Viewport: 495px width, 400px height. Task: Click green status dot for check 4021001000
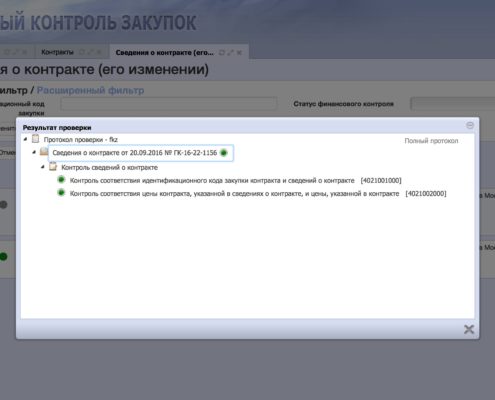tap(61, 180)
